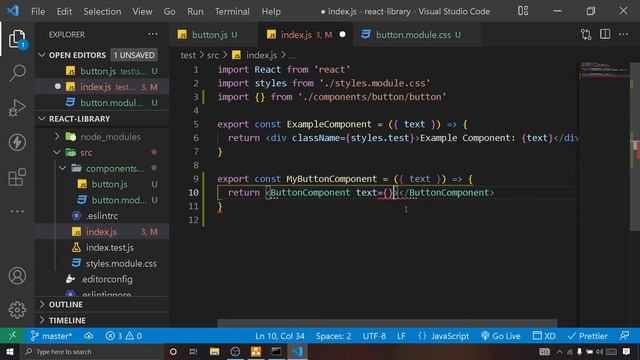Click the VS Code taskbar icon
Viewport: 640px width, 360px height.
click(298, 352)
